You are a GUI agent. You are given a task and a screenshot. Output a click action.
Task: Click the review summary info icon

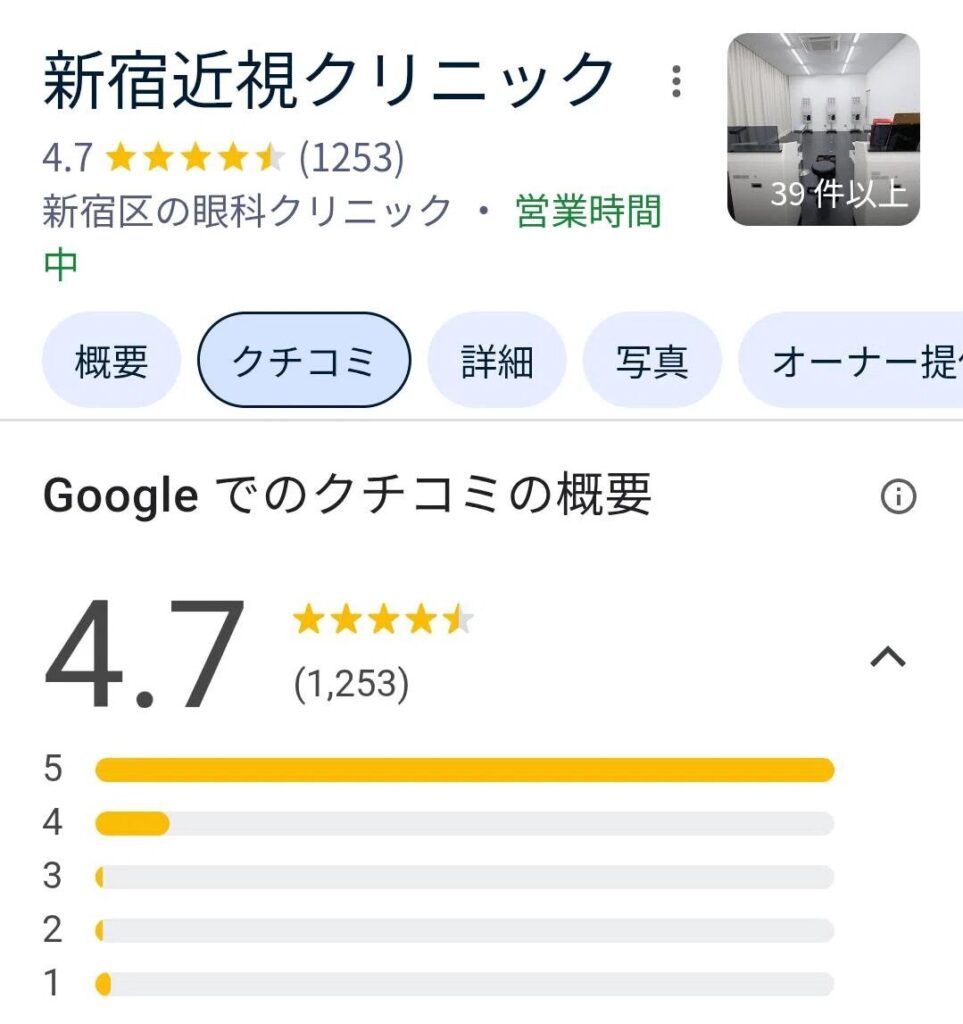897,496
